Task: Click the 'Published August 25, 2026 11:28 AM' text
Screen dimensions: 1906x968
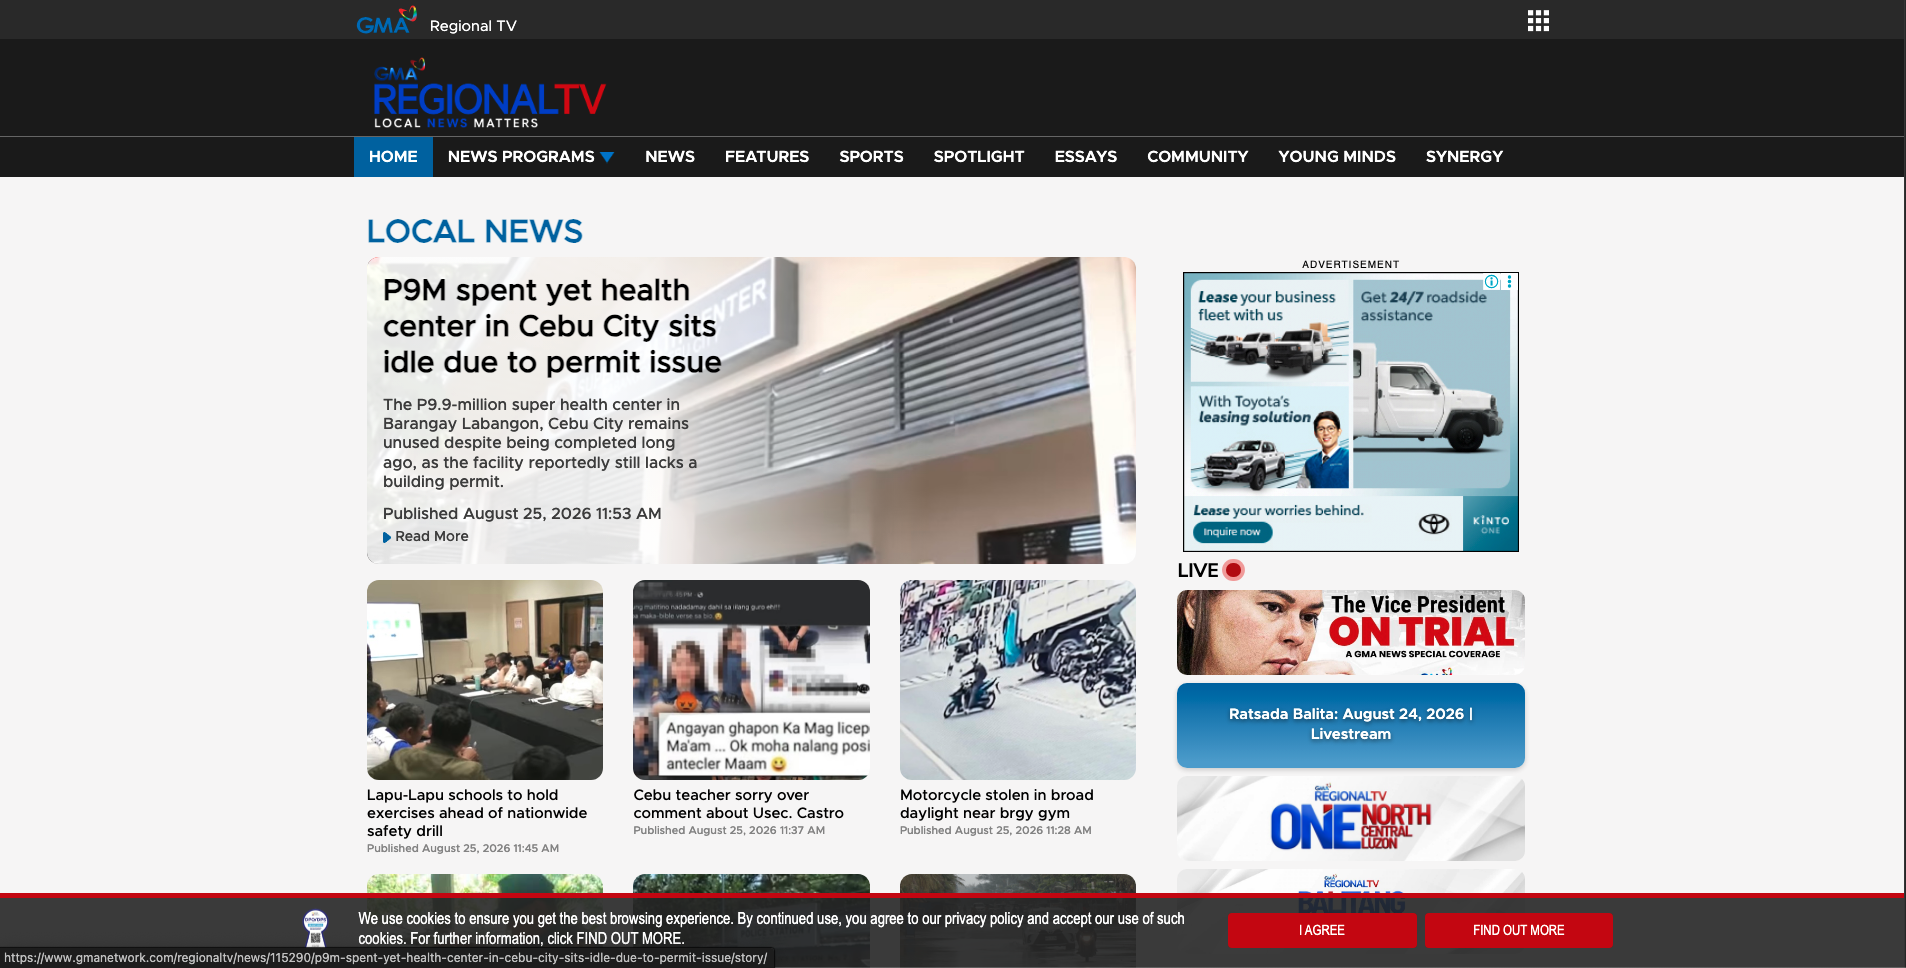Action: 996,830
